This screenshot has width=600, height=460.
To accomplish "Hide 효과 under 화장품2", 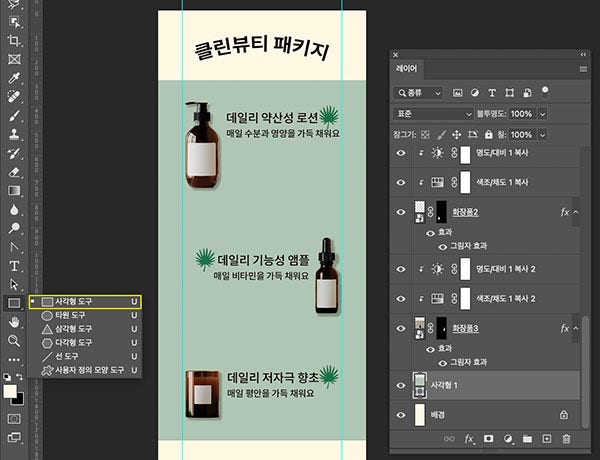I will coord(430,233).
